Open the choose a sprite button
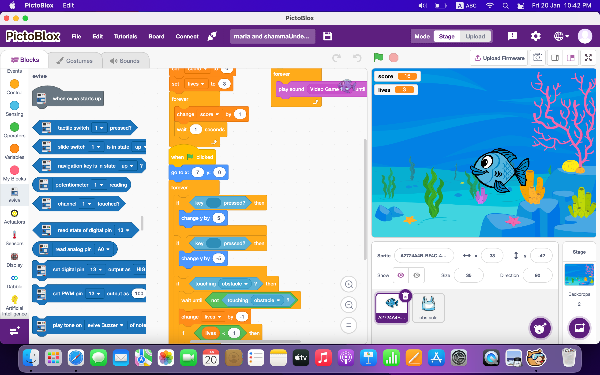The image size is (600, 375). pos(540,328)
